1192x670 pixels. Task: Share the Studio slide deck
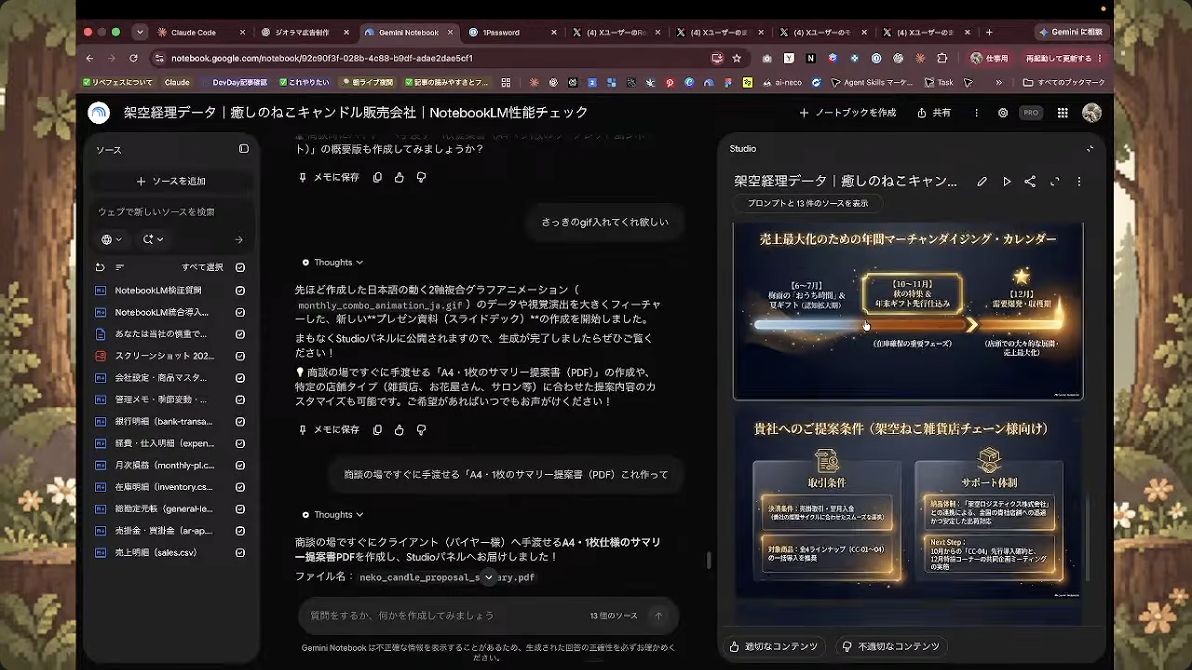point(1030,182)
